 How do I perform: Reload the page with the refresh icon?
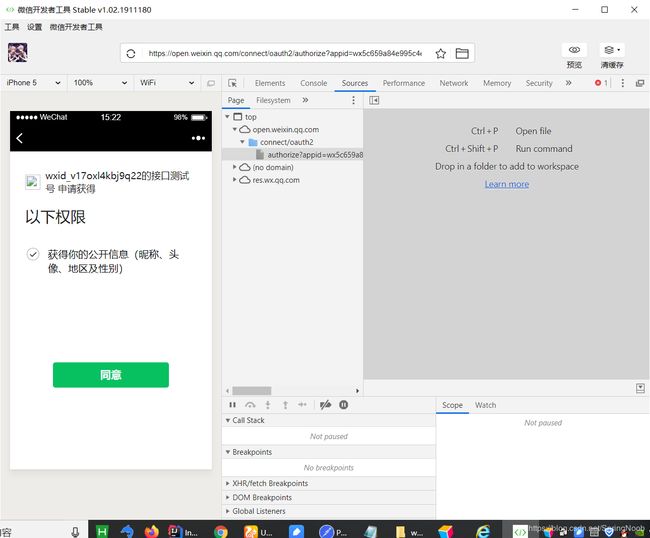(131, 53)
